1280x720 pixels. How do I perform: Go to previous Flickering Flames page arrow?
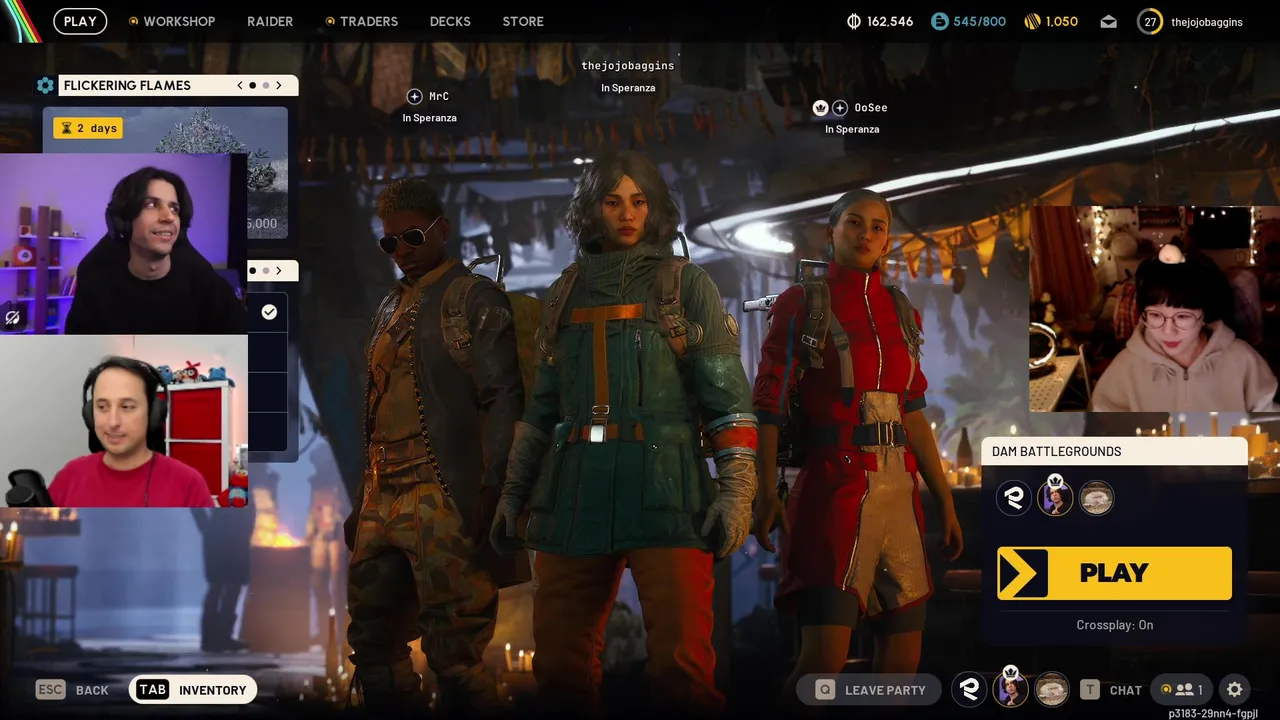click(240, 85)
